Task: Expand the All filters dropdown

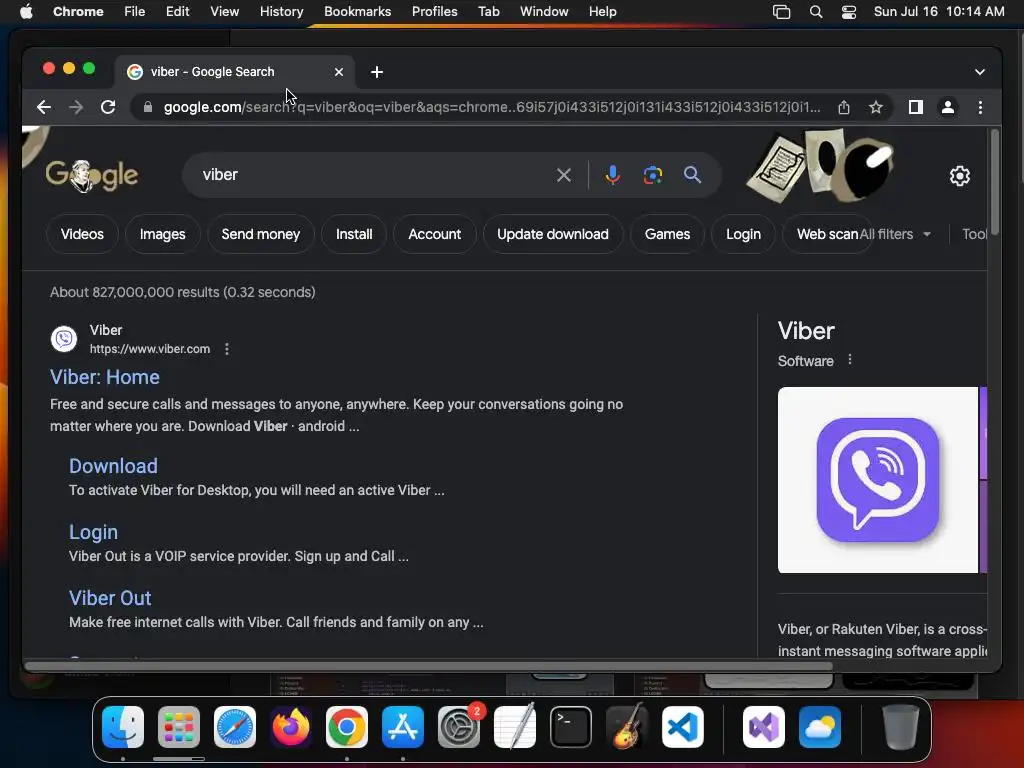Action: click(895, 234)
